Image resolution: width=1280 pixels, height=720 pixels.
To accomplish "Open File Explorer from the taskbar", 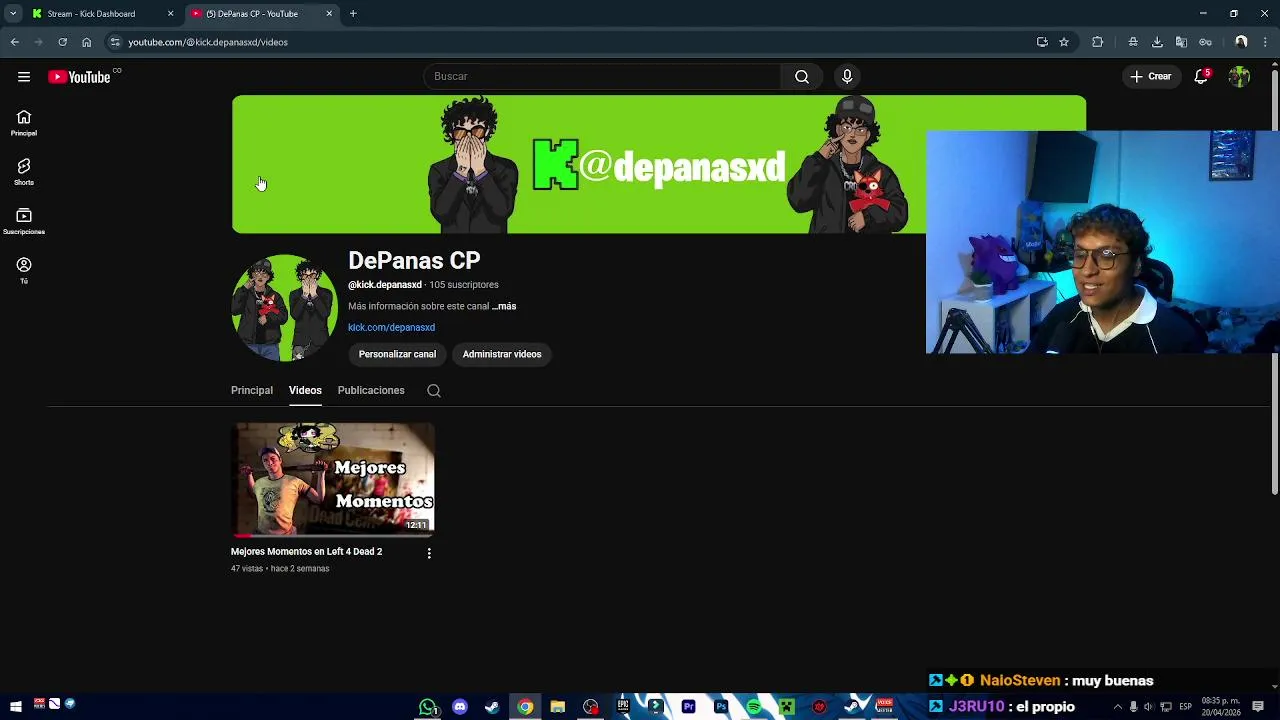I will [x=558, y=707].
